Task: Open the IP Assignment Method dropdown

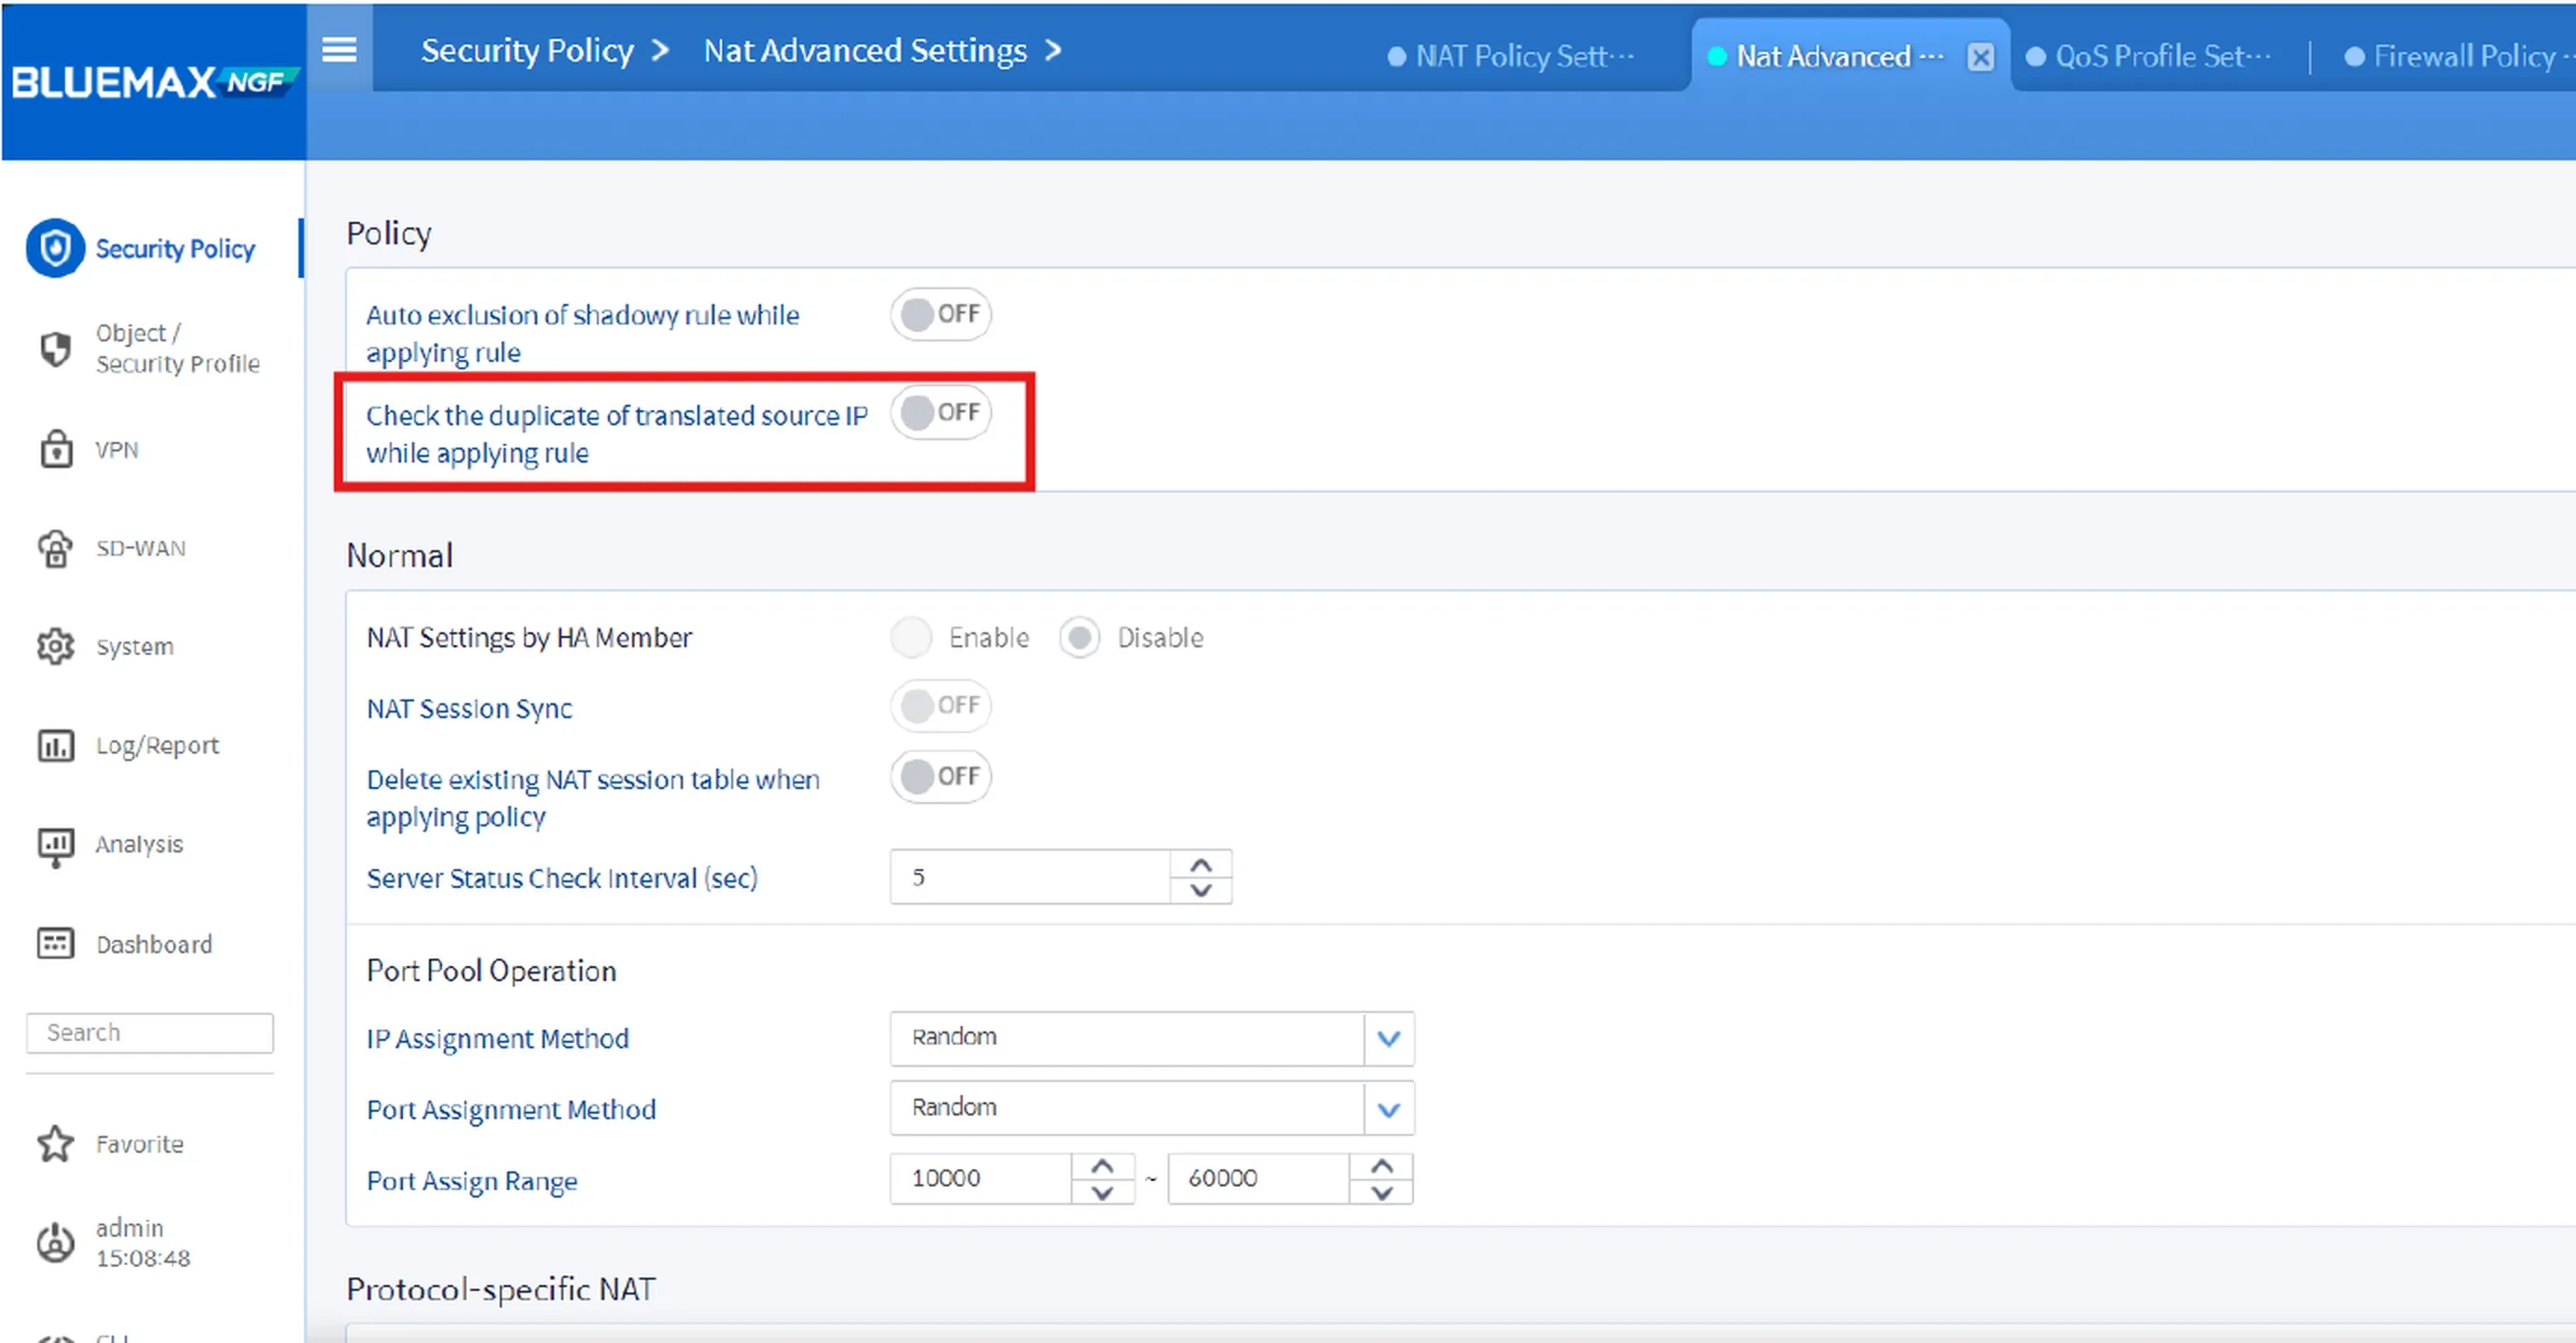Action: pos(1389,1038)
